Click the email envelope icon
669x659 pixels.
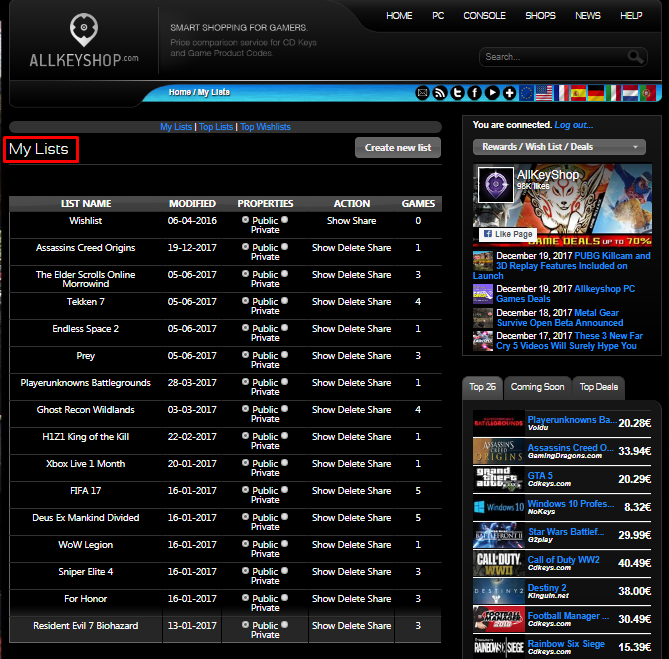click(x=422, y=93)
